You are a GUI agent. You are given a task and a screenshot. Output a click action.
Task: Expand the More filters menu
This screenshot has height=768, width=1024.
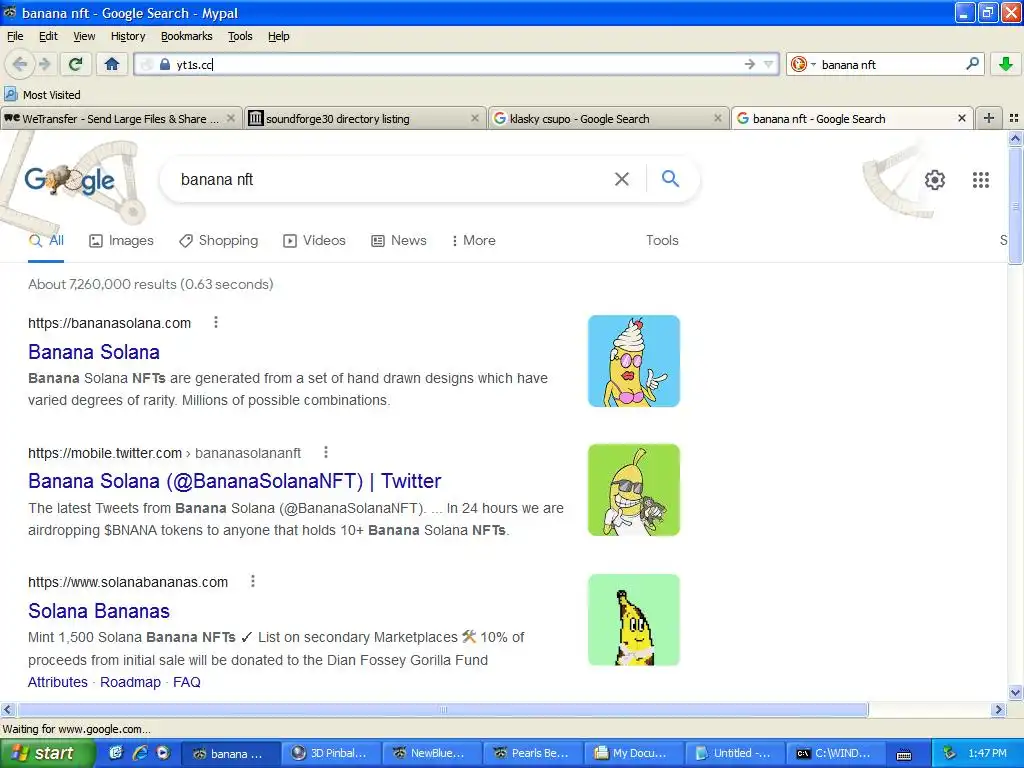pos(474,240)
